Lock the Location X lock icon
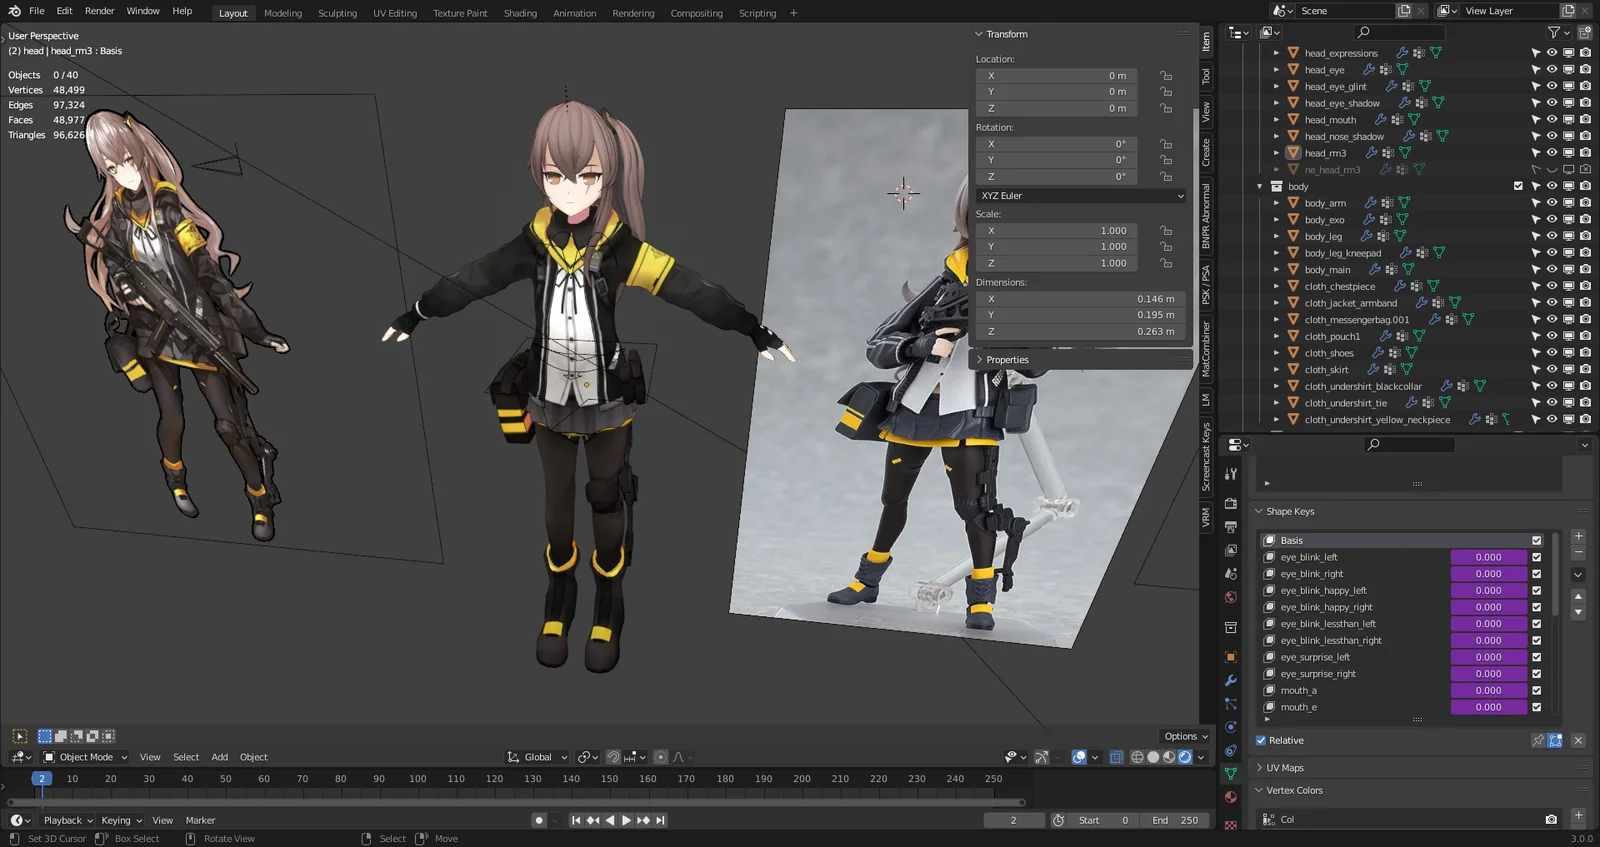Viewport: 1600px width, 847px height. click(1166, 76)
